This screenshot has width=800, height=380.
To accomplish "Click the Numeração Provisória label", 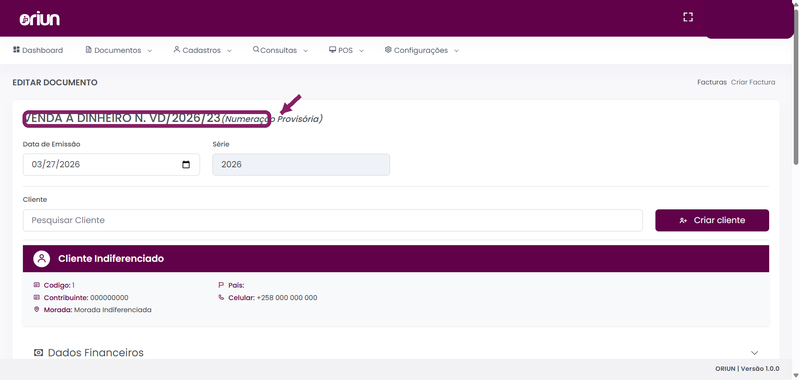I will tap(272, 119).
